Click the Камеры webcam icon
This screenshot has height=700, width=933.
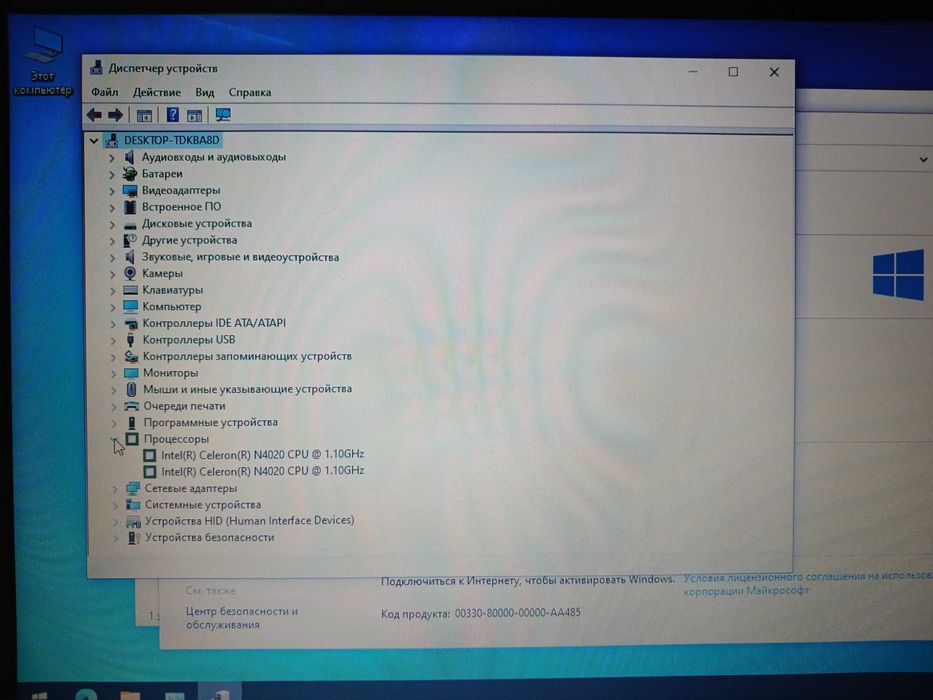(x=130, y=273)
